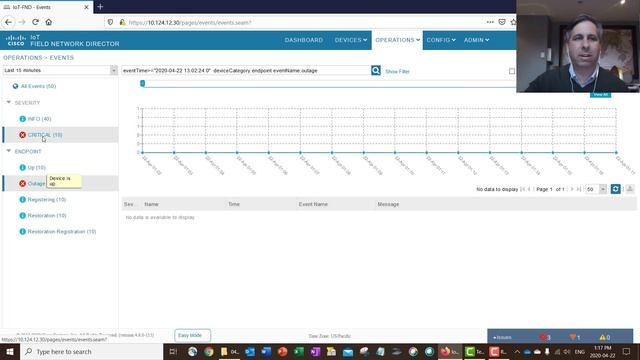This screenshot has width=640, height=360.
Task: Sort by the Event Name column header
Action: click(x=313, y=204)
